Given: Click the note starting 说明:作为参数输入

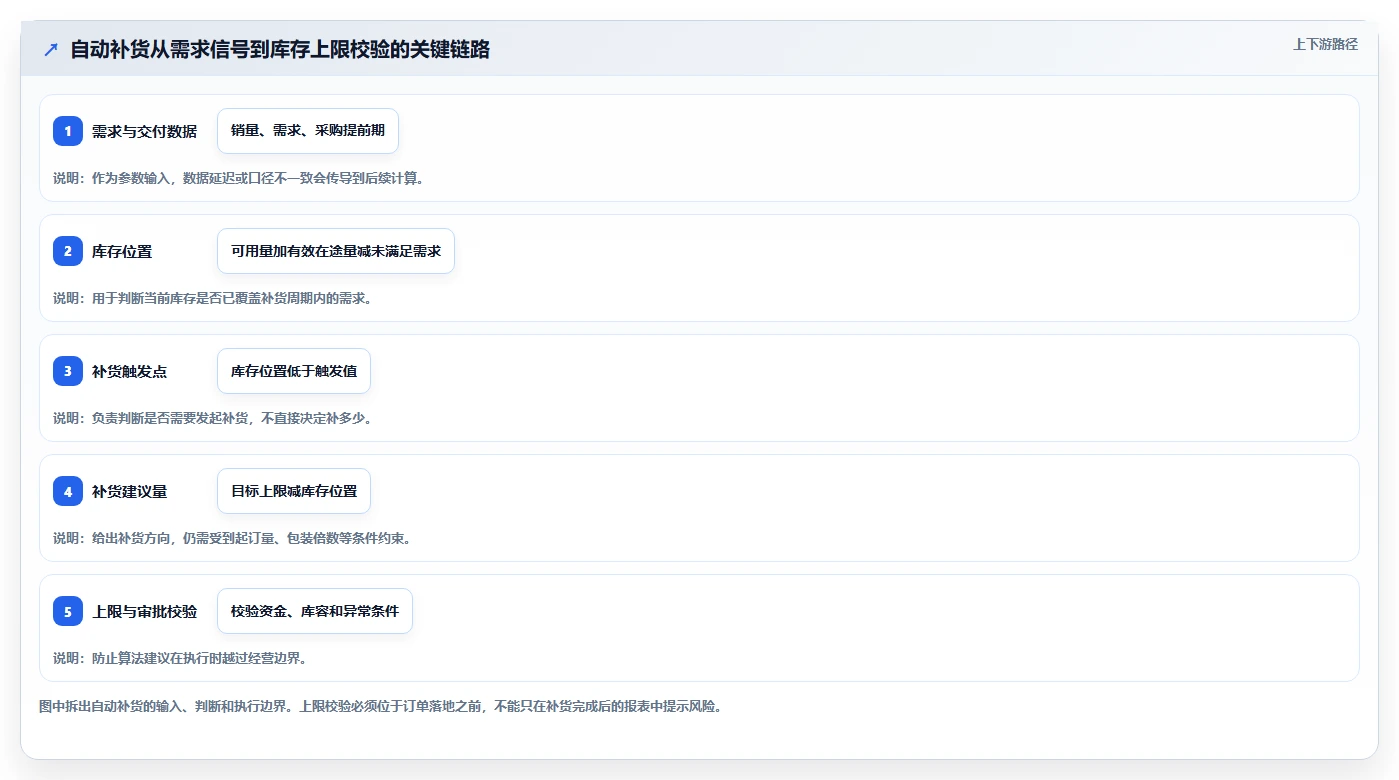Looking at the screenshot, I should click(x=238, y=178).
